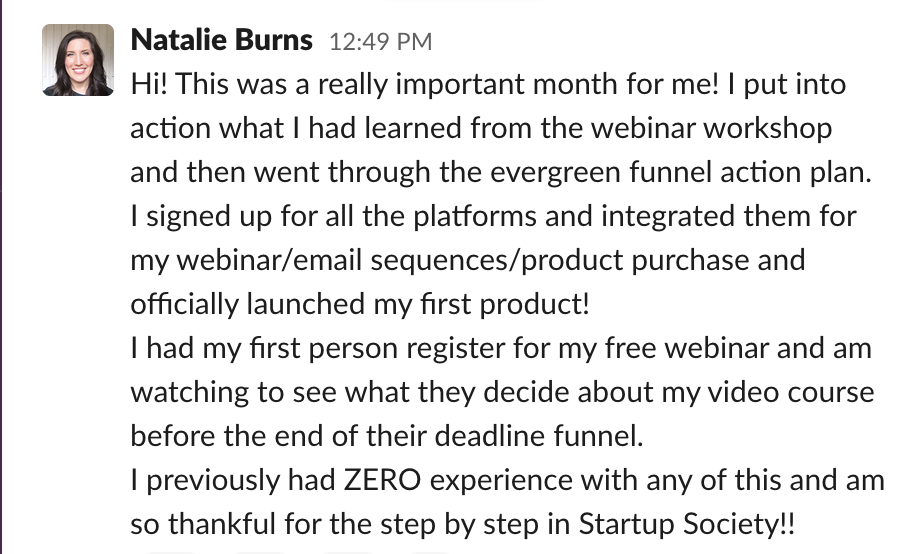The height and width of the screenshot is (554, 914).
Task: Click the words "Startup Society!!"
Action: point(687,524)
